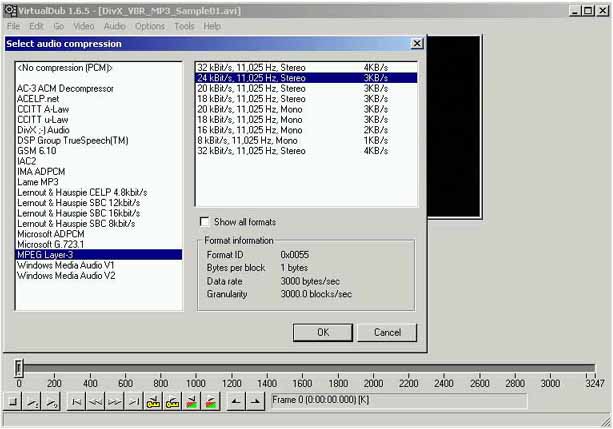The width and height of the screenshot is (613, 429).
Task: Maximize the VirtualDub window
Action: [x=588, y=11]
